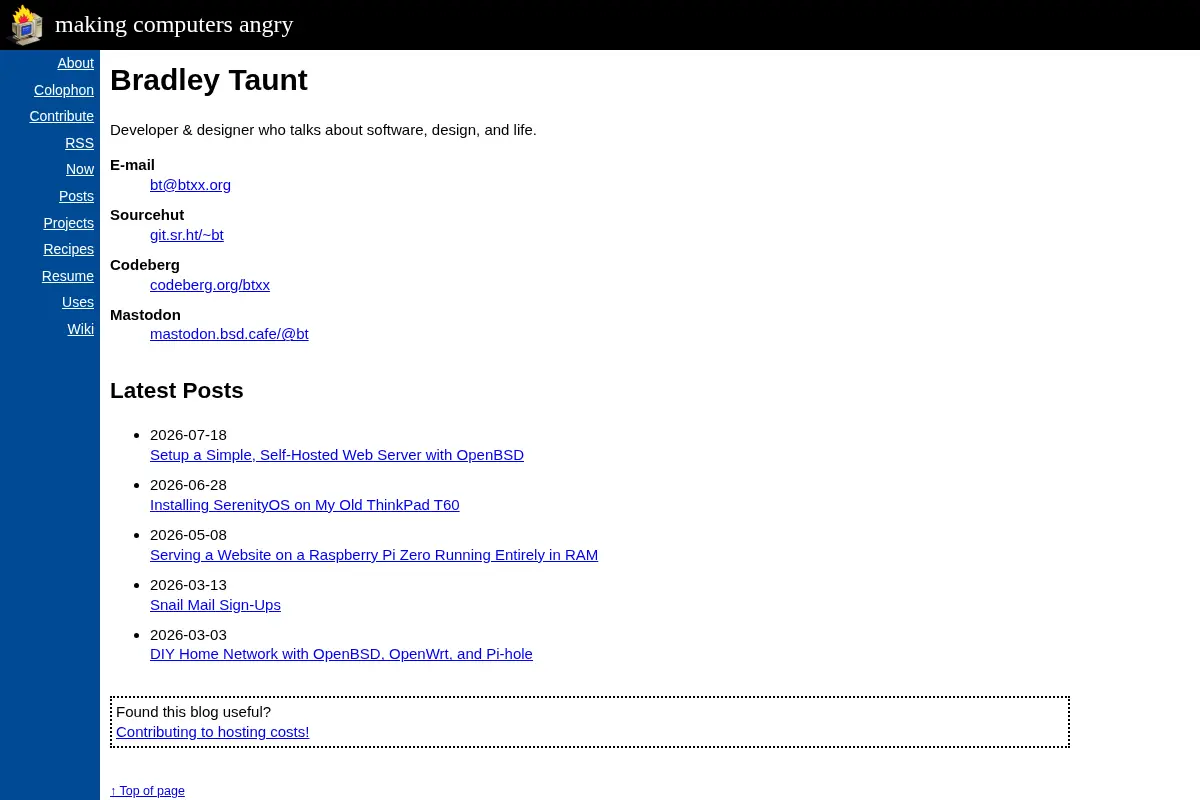Click the 'Sourcehut' label

click(x=147, y=215)
